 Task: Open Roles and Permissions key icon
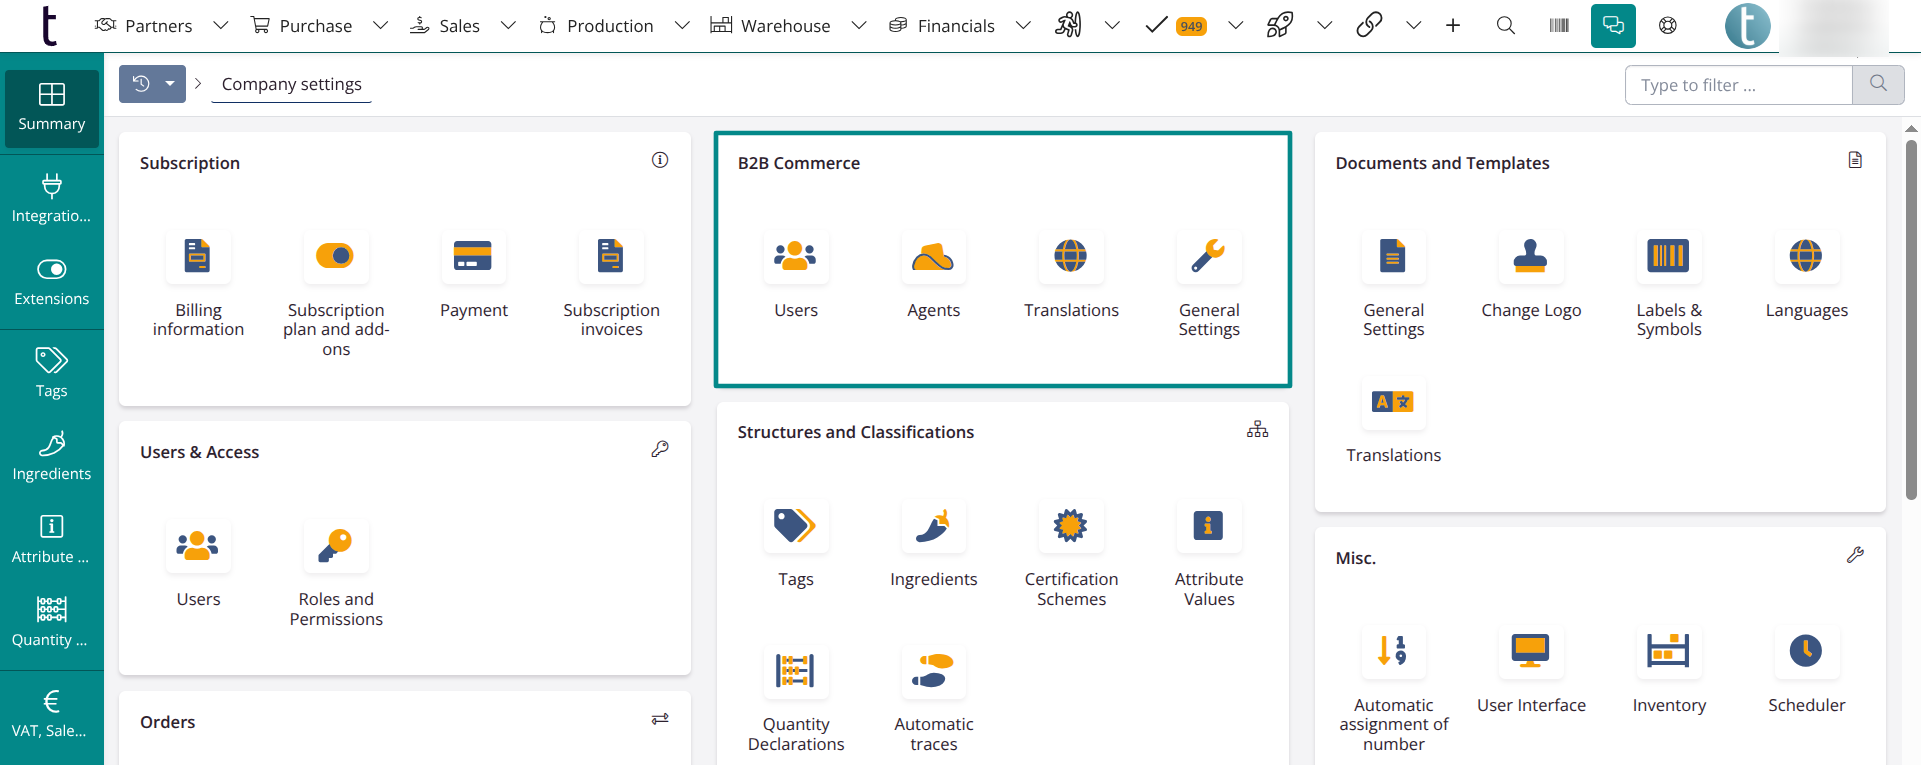click(336, 546)
